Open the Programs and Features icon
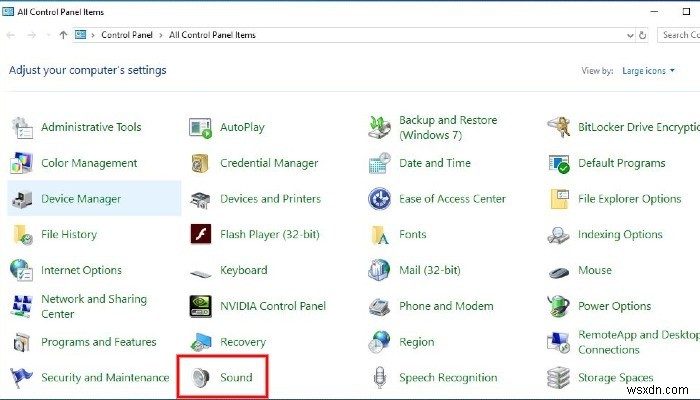Viewport: 700px width, 400px height. (21, 342)
